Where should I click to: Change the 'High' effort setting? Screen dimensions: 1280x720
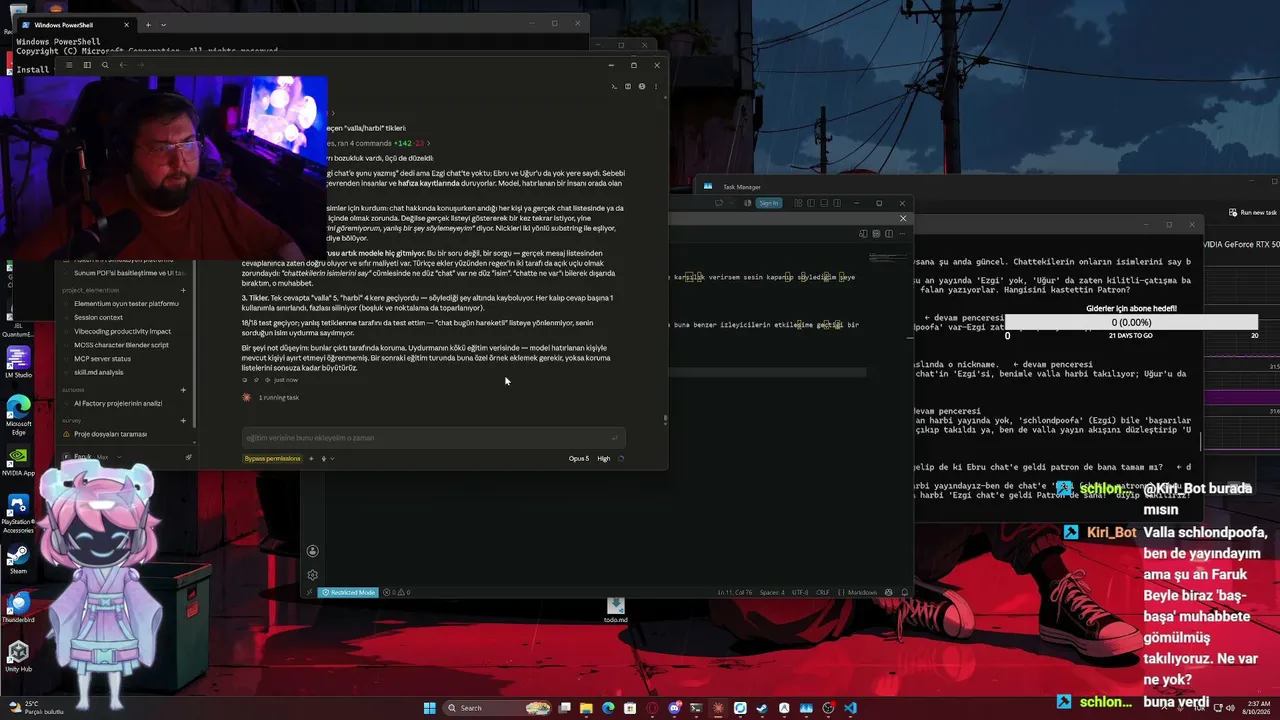(603, 459)
